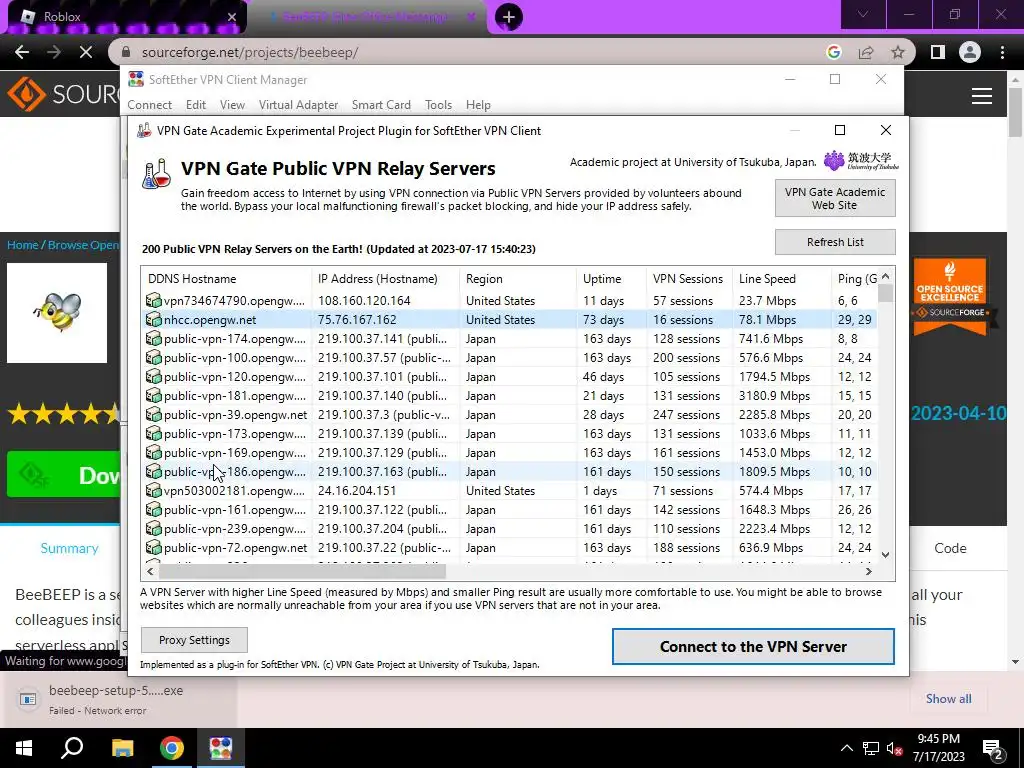Click Show all downloads link
This screenshot has width=1024, height=768.
(x=948, y=698)
